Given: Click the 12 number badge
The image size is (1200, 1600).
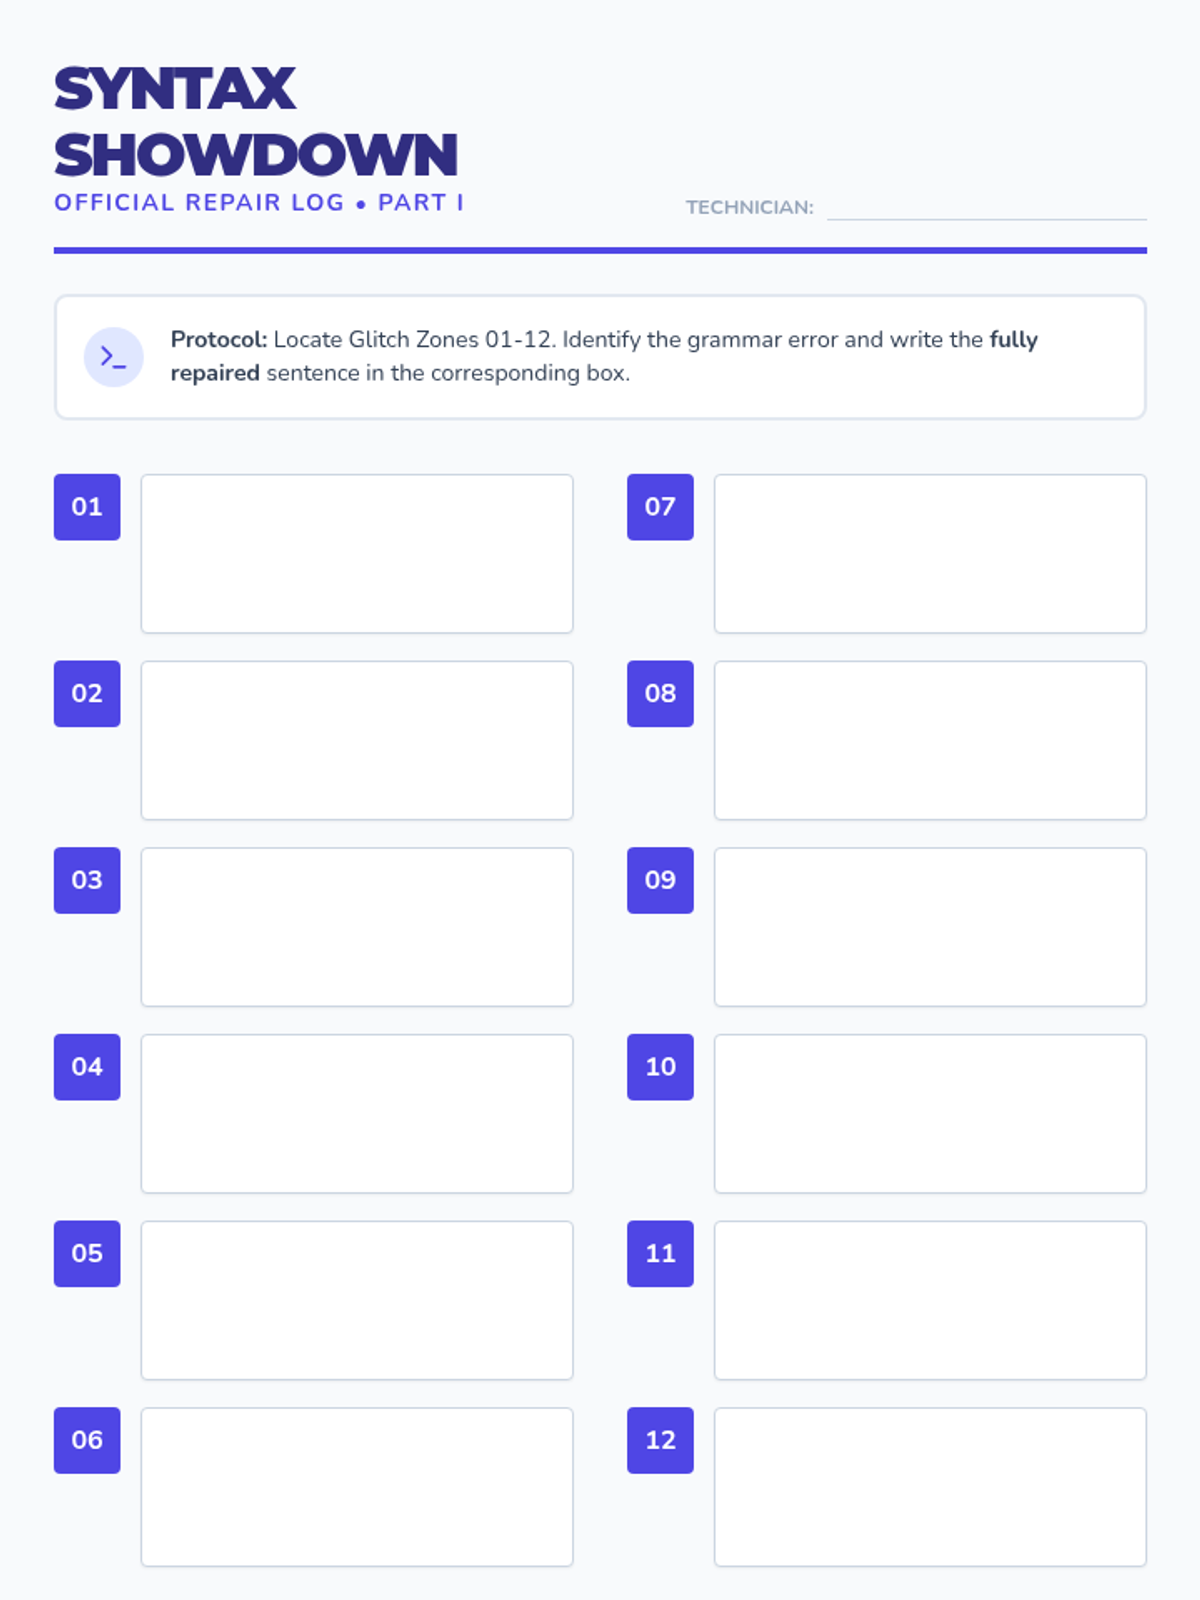Looking at the screenshot, I should tap(660, 1440).
